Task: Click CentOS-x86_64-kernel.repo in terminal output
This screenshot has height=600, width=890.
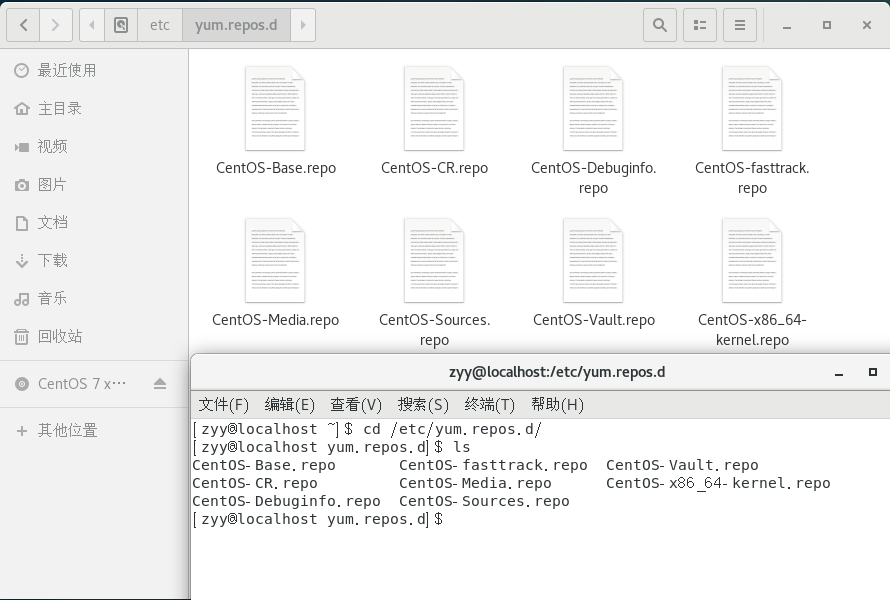Action: click(x=718, y=484)
